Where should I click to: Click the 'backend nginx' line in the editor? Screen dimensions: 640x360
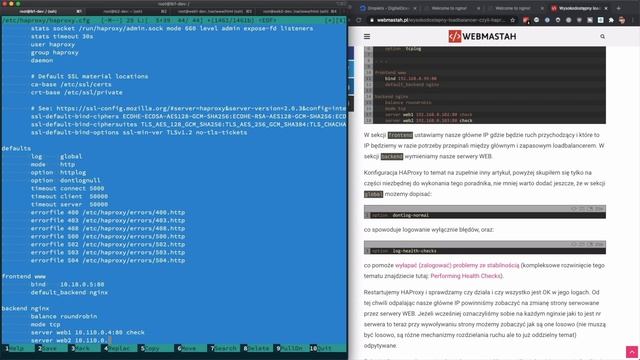(25, 308)
